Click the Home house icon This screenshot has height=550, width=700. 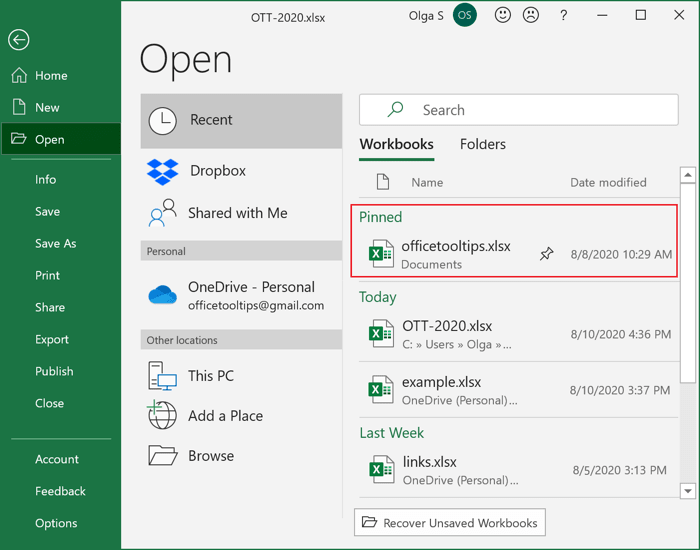tap(19, 75)
